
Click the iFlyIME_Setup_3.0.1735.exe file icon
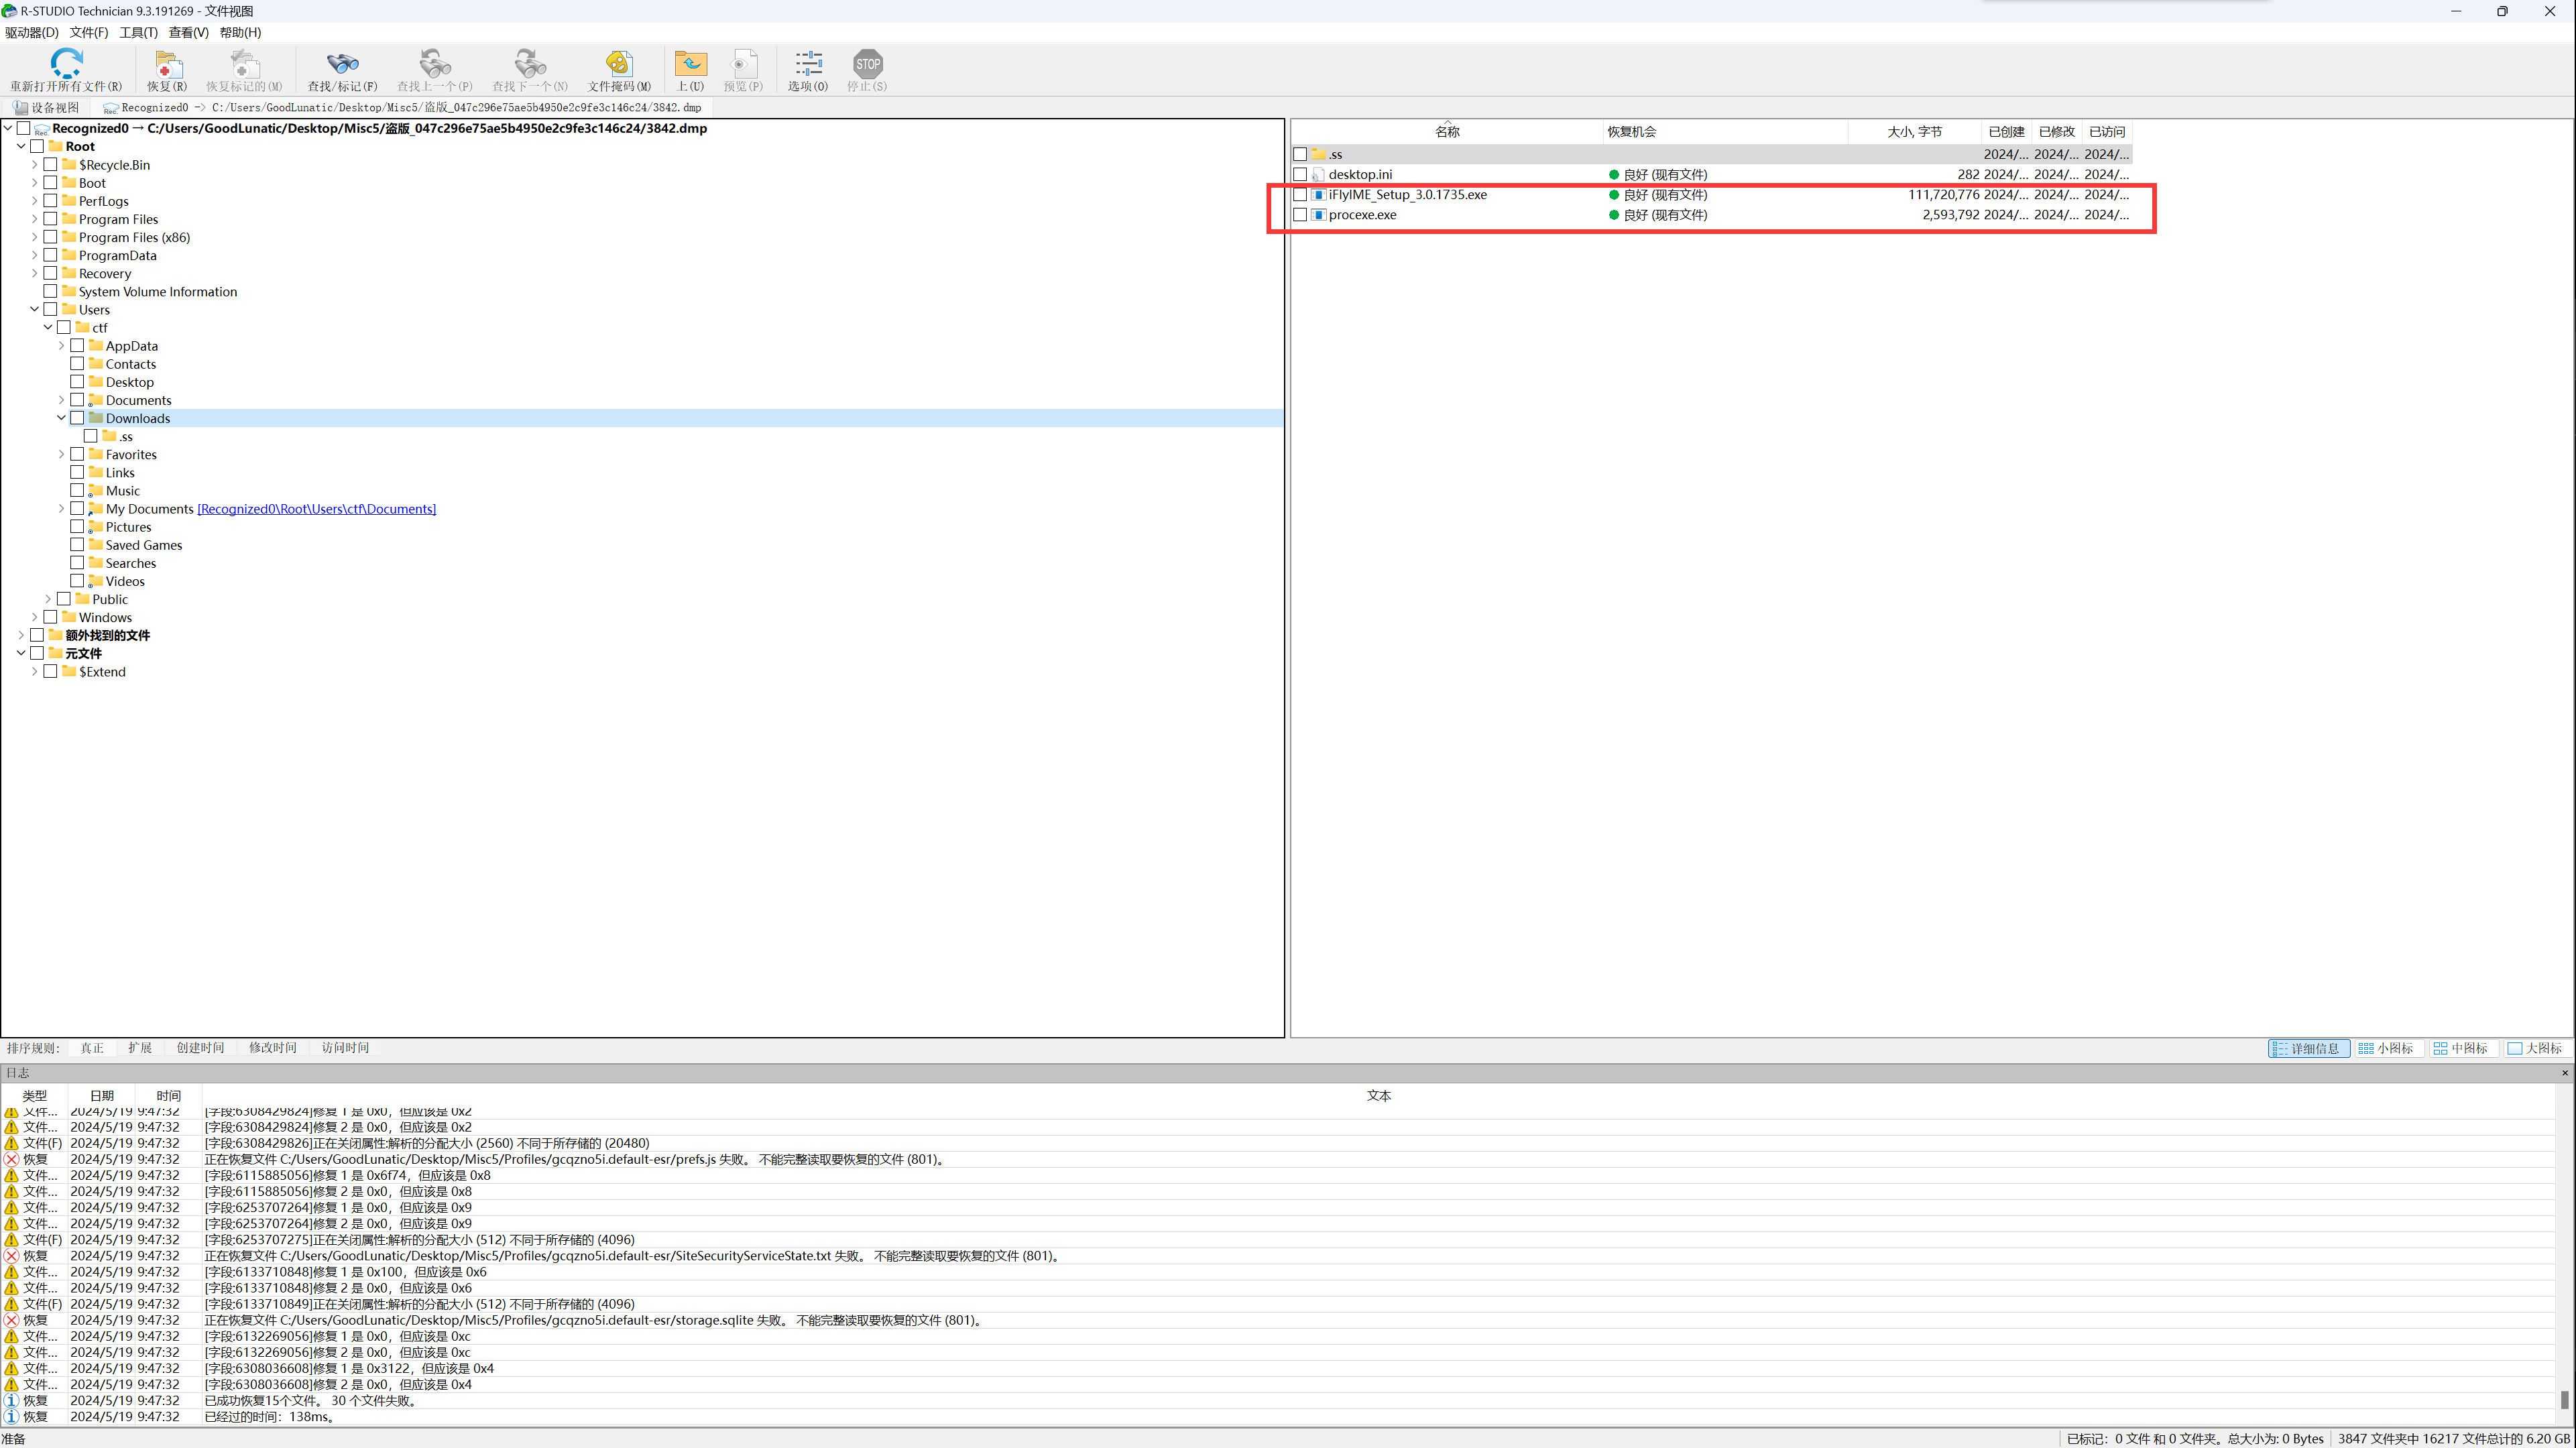[1318, 194]
